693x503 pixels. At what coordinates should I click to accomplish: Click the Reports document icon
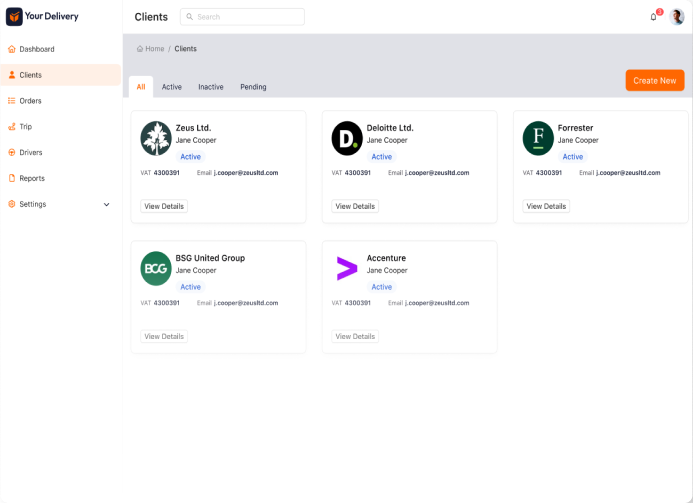coord(12,178)
